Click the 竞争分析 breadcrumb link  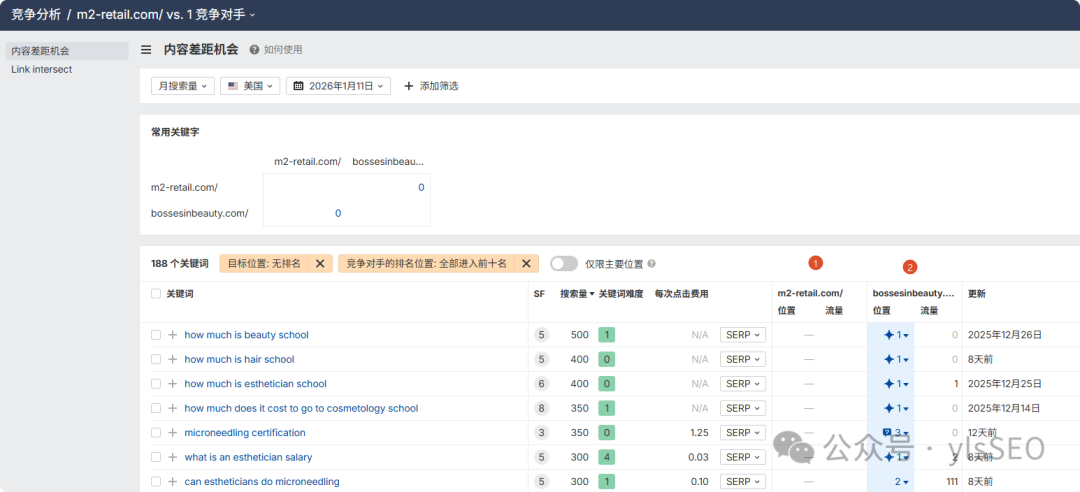click(x=36, y=14)
